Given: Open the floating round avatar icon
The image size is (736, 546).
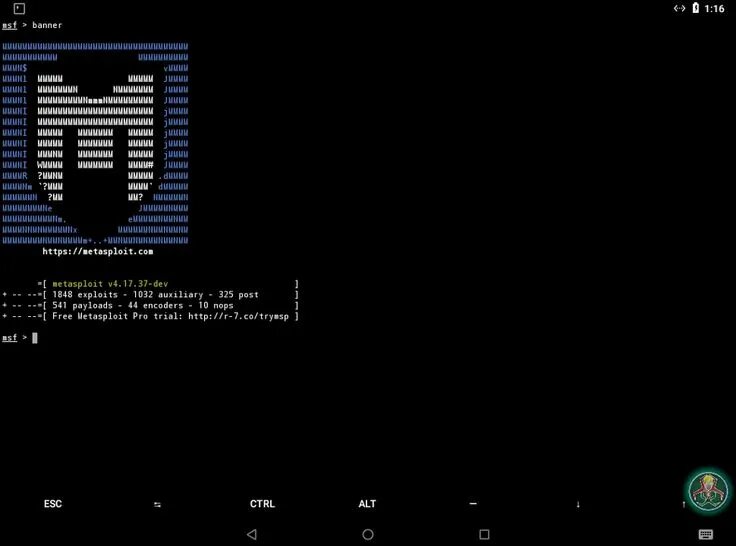Looking at the screenshot, I should tap(708, 492).
